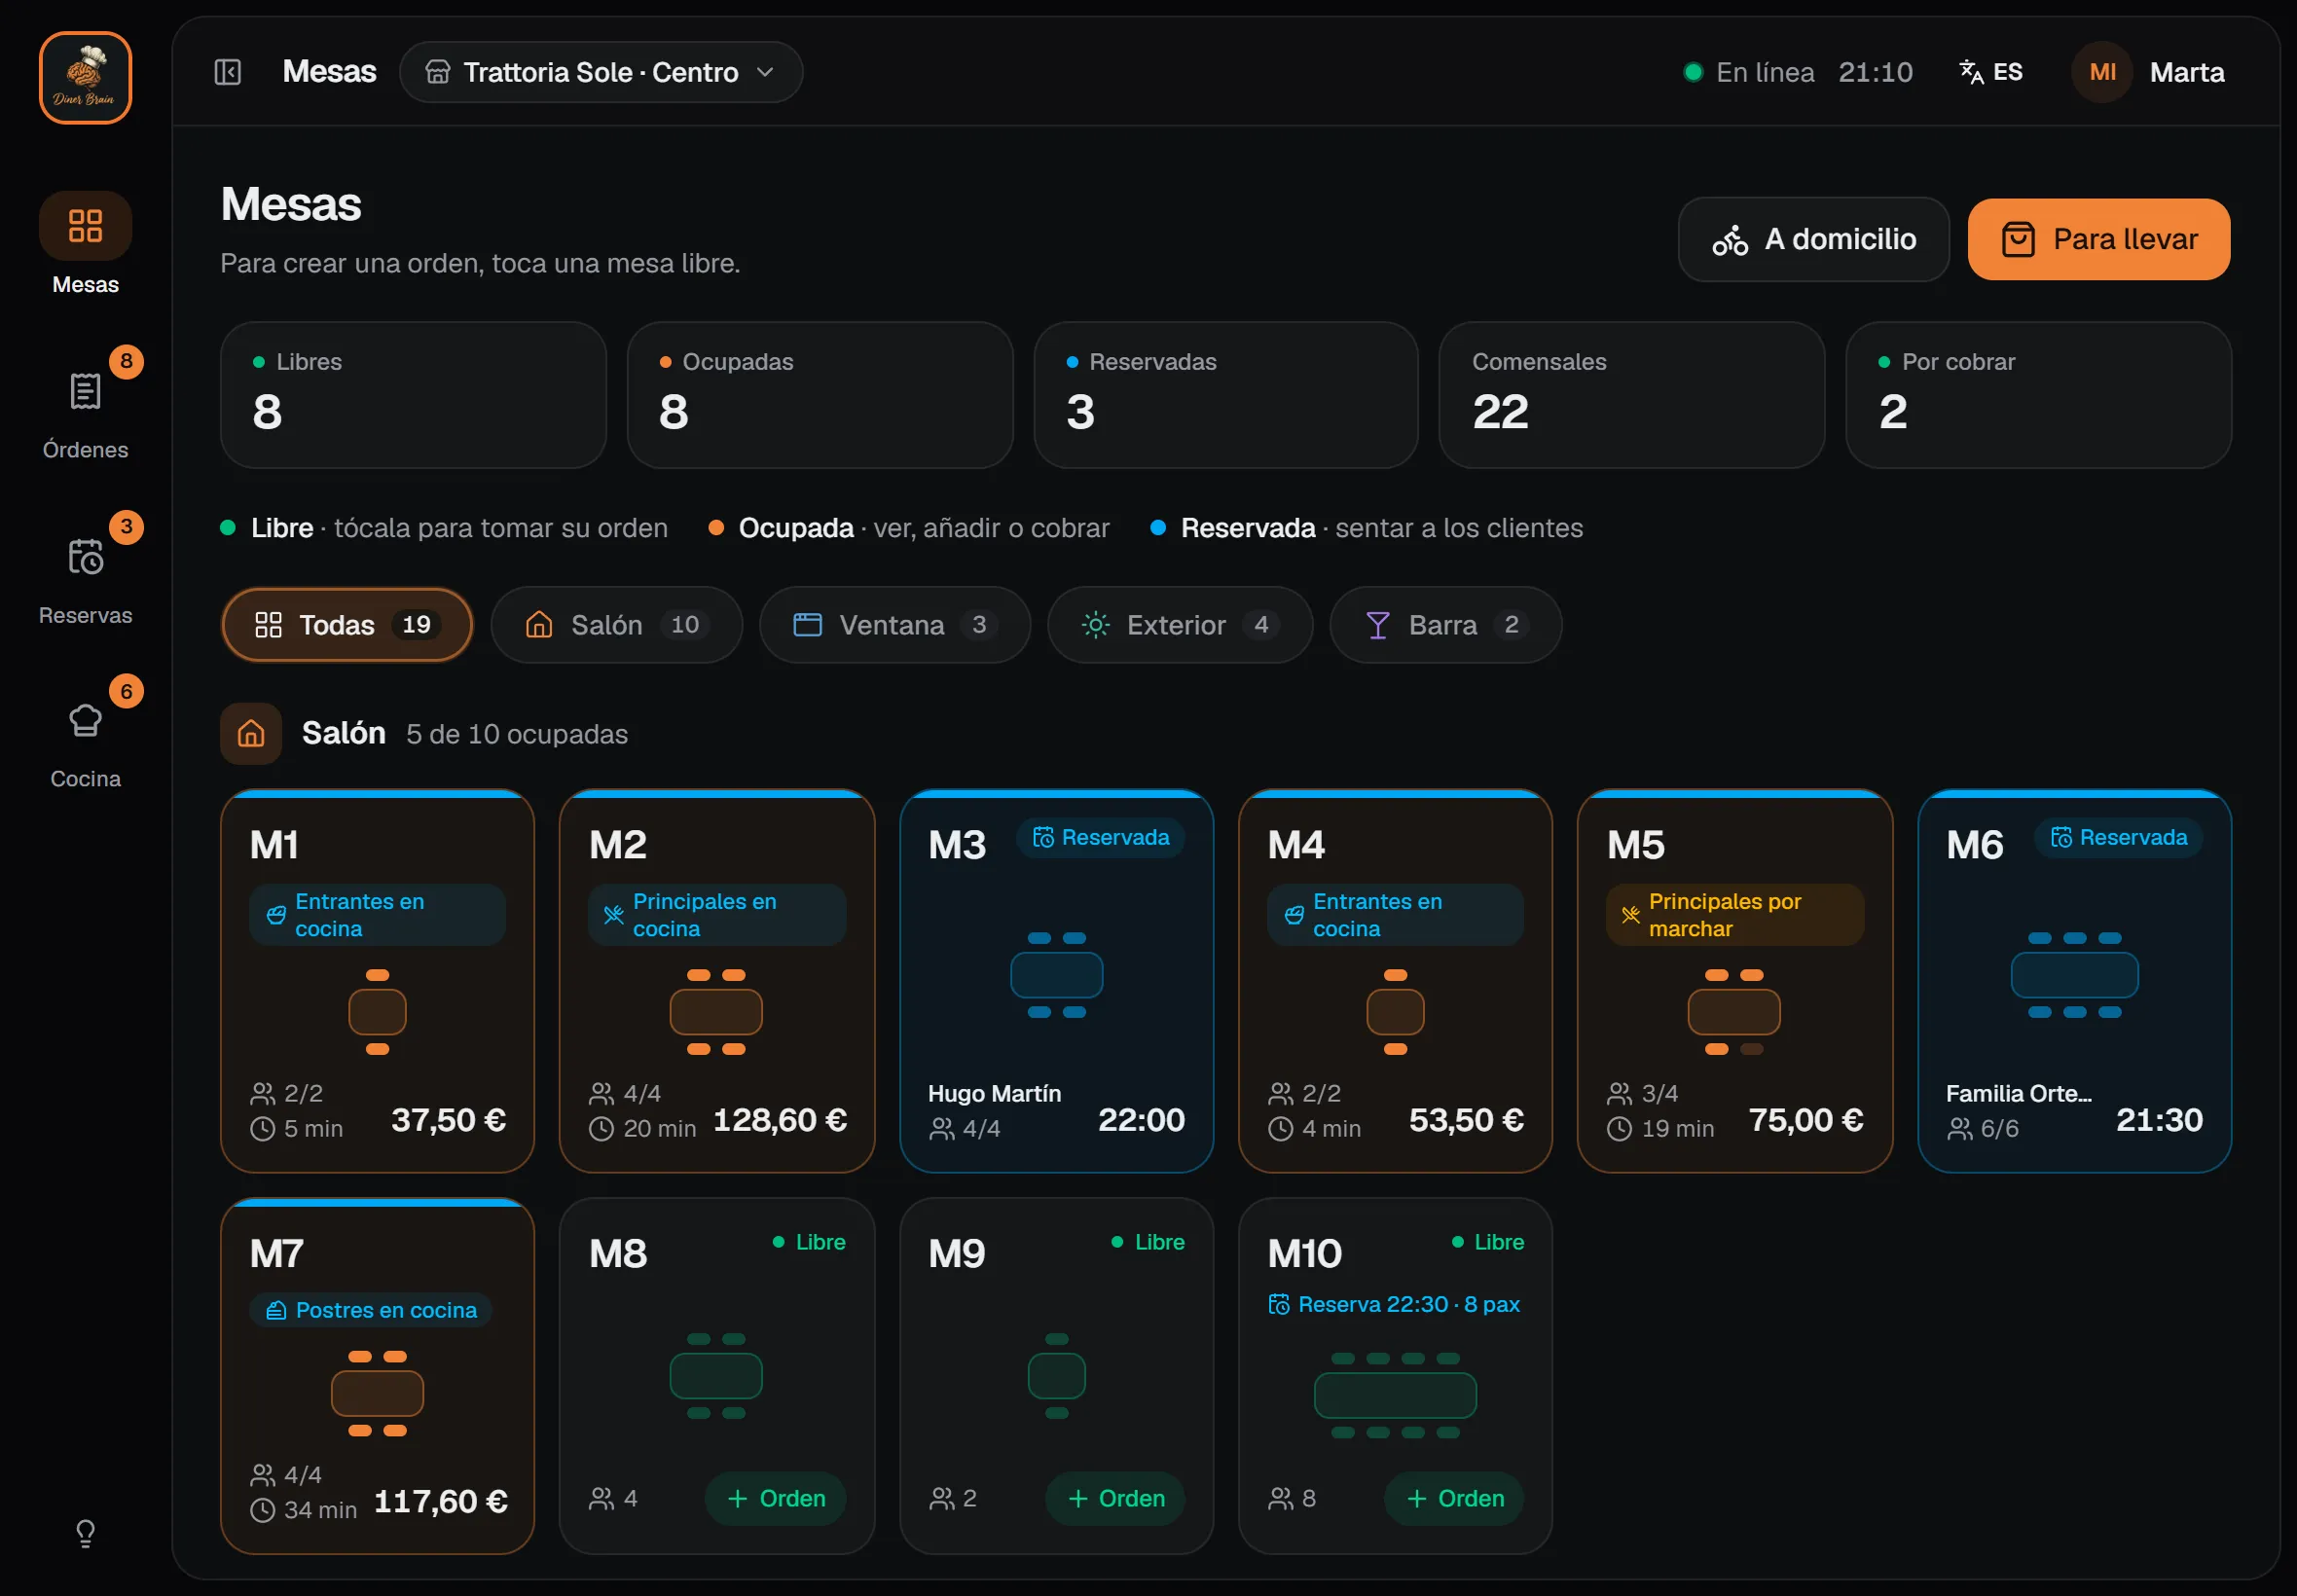Add an Orden to table M9
Viewport: 2297px width, 1596px height.
tap(1116, 1498)
